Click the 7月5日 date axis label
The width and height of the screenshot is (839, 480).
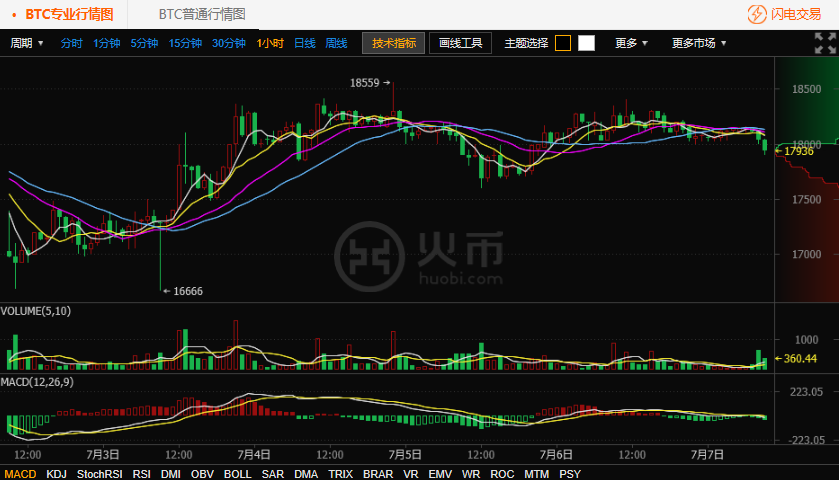[x=405, y=455]
